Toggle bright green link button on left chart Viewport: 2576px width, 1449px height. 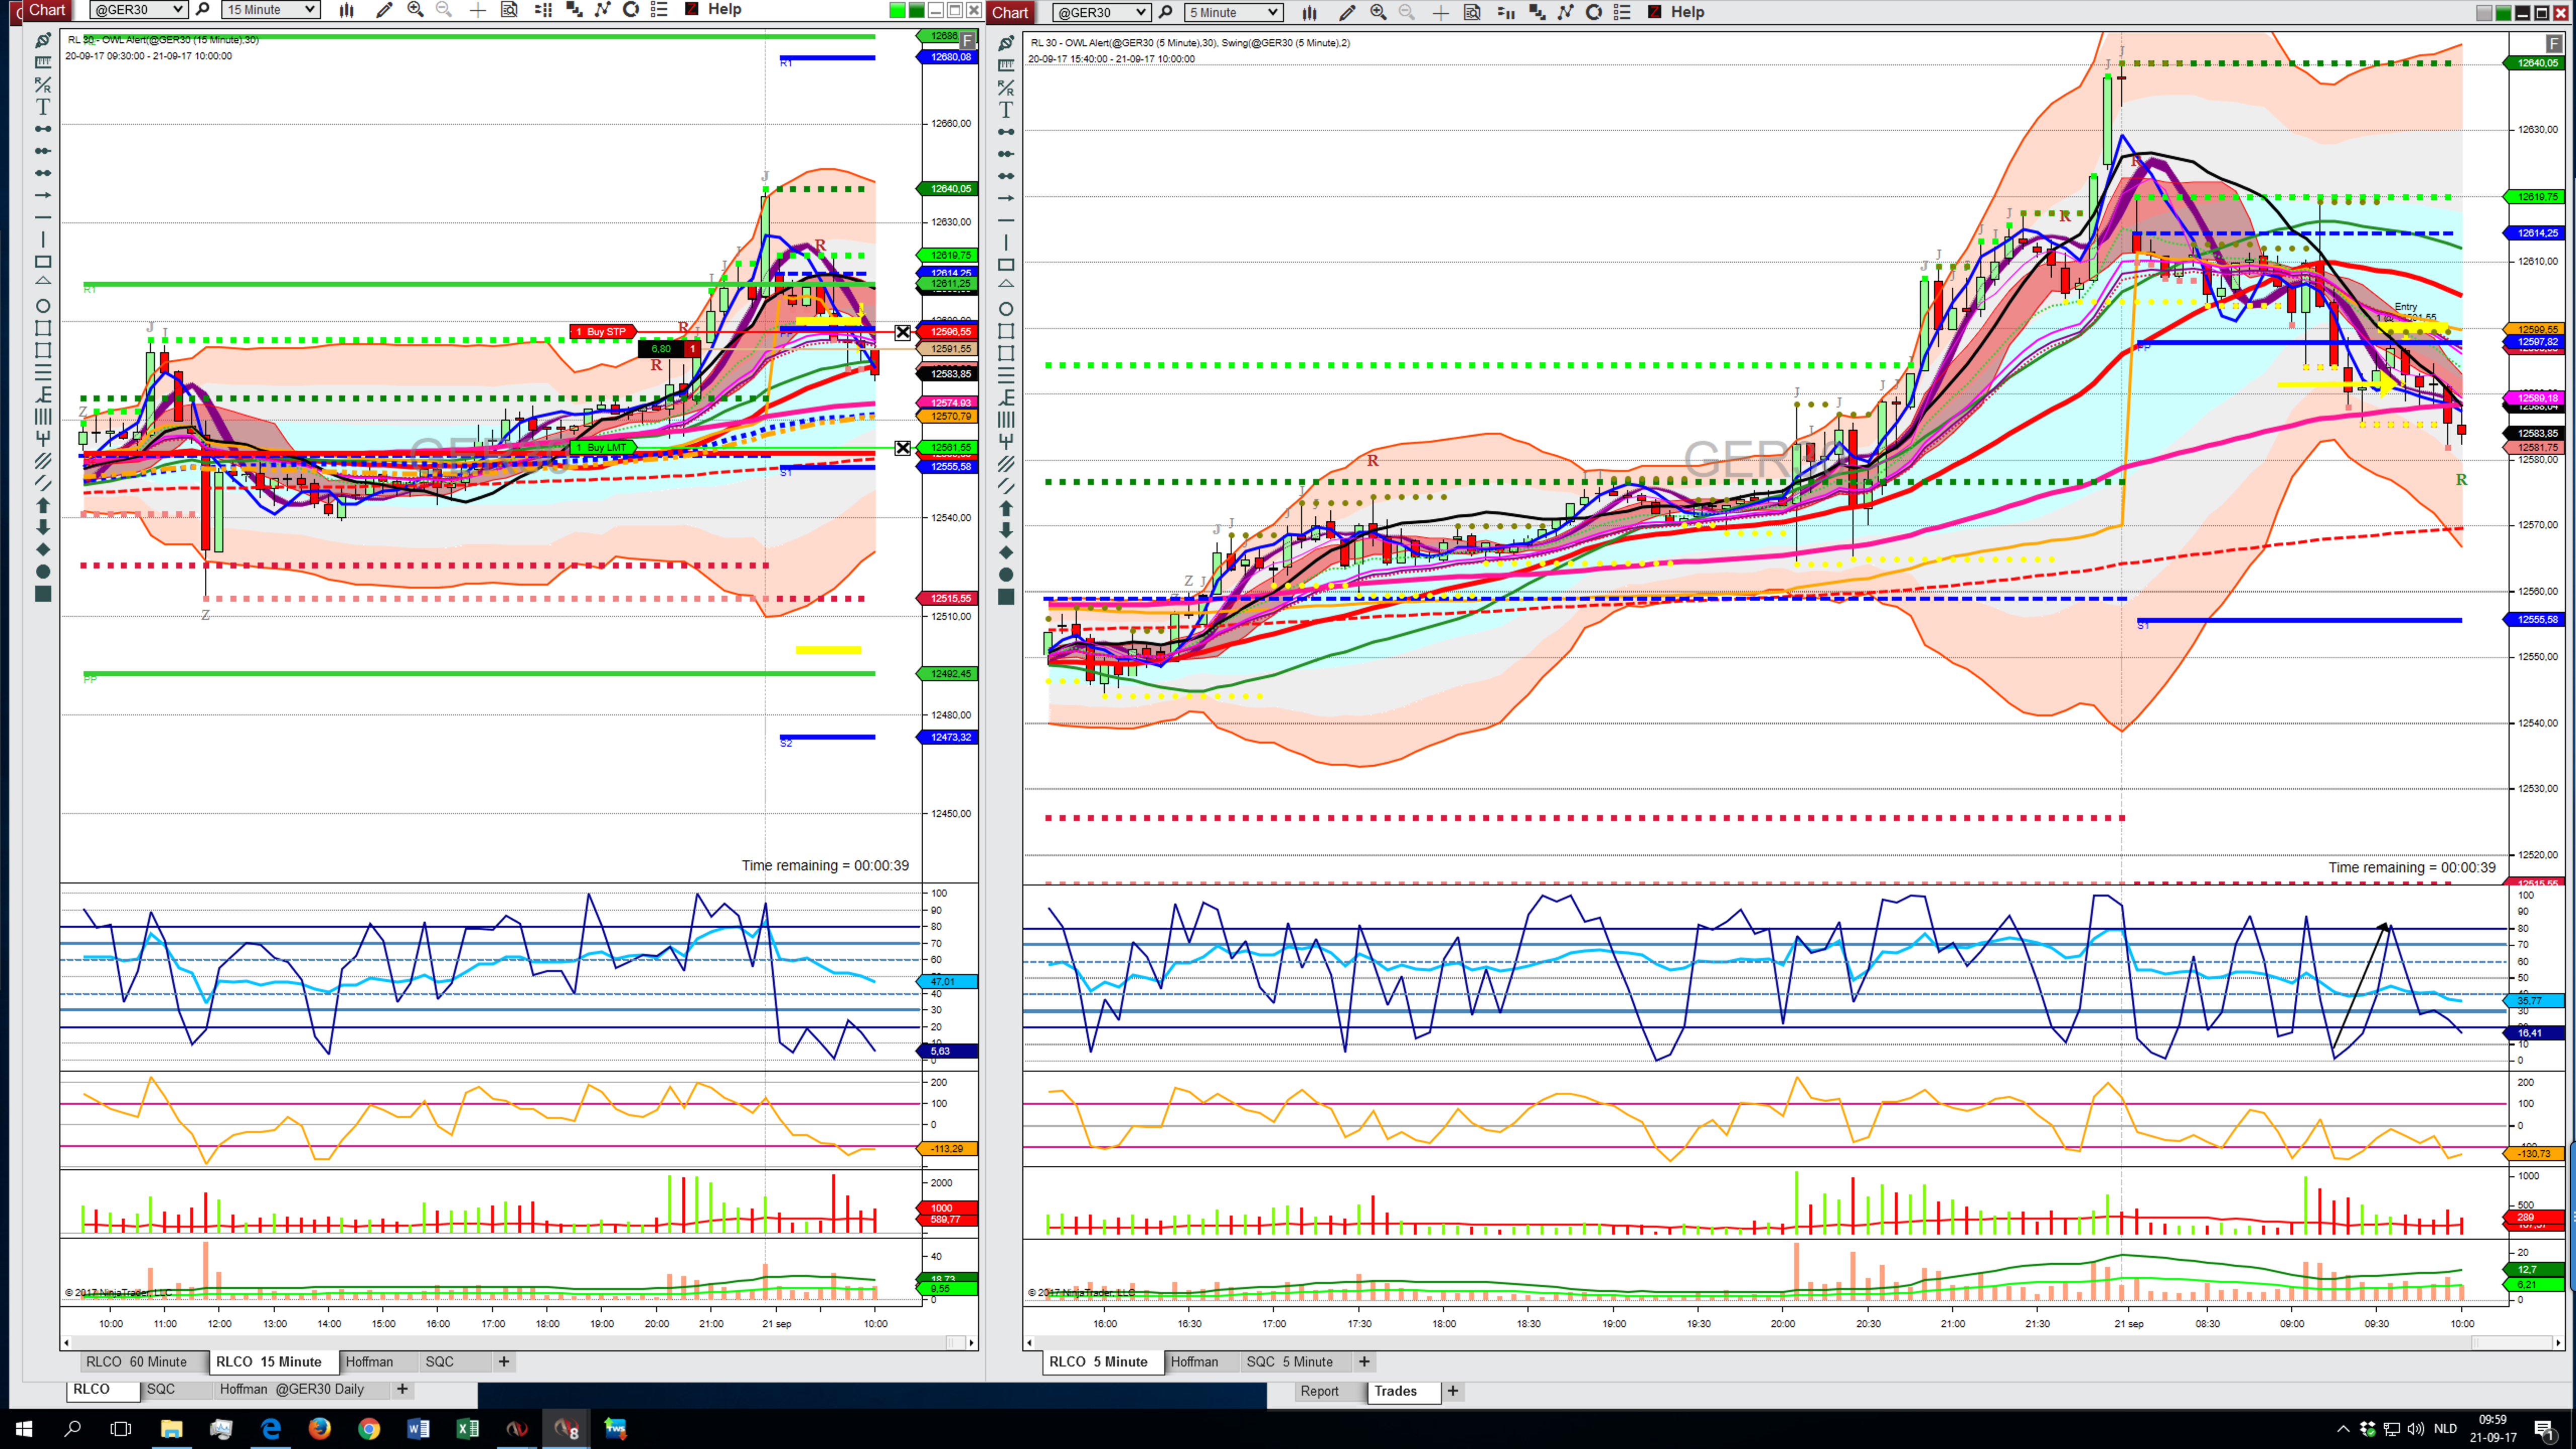(x=897, y=10)
